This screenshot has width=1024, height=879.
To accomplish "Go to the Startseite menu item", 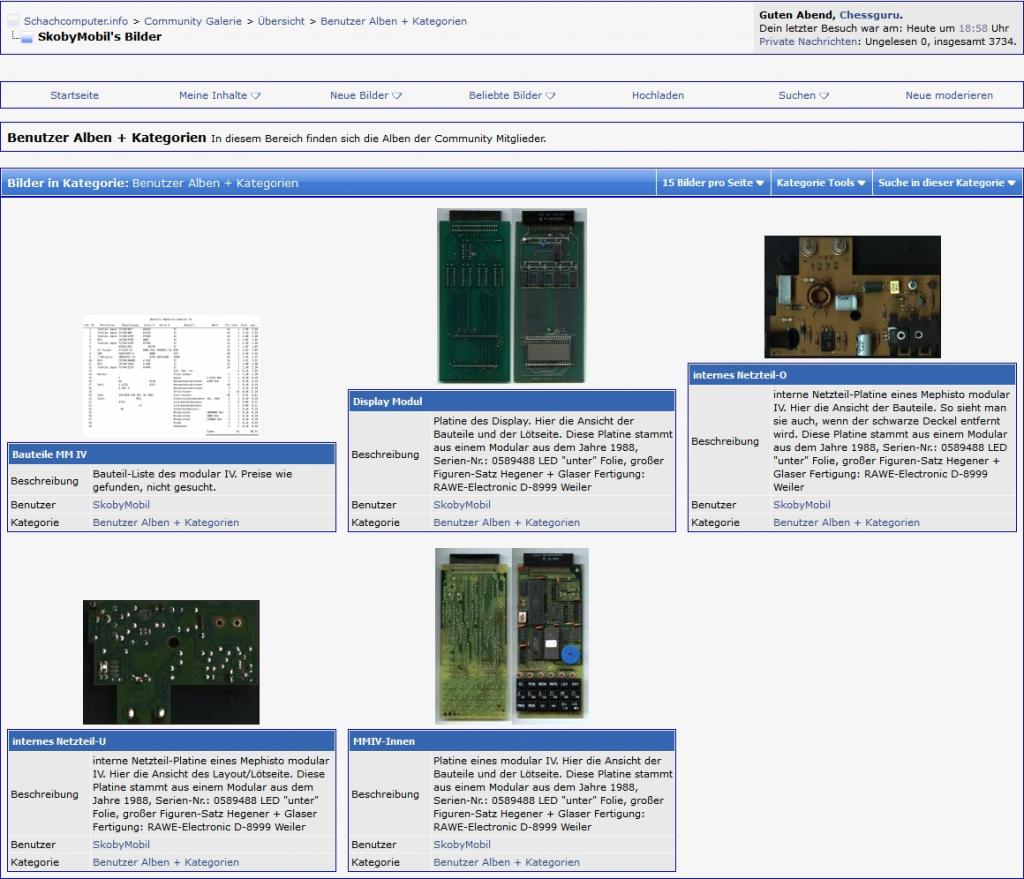I will [75, 96].
